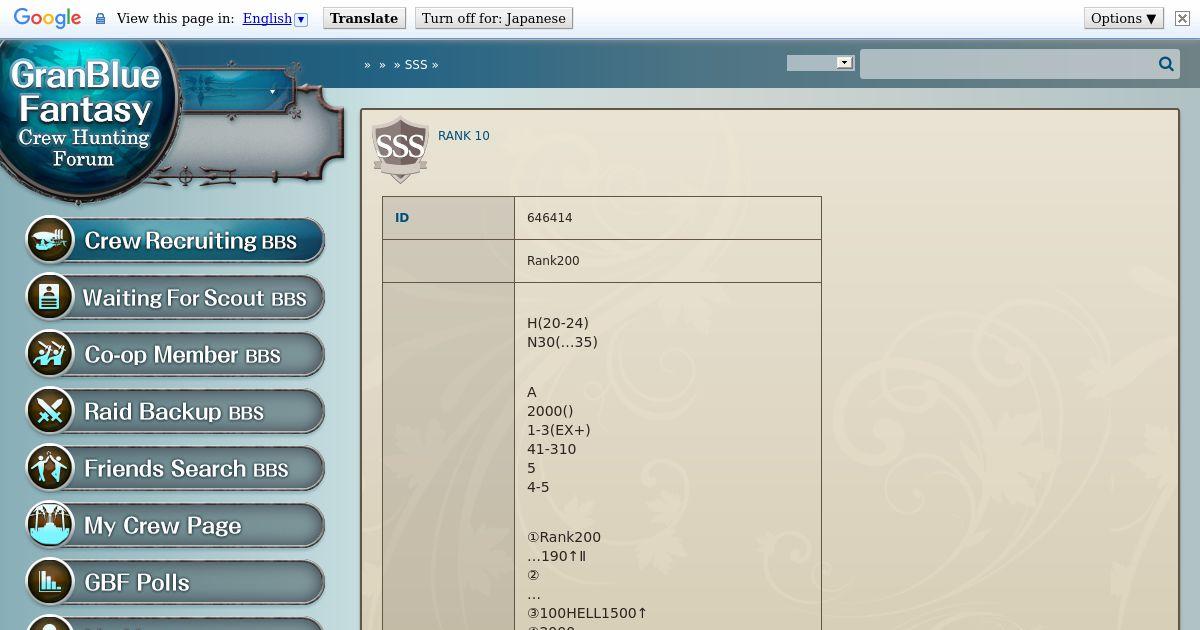
Task: Click the SSS breadcrumb link
Action: point(416,64)
